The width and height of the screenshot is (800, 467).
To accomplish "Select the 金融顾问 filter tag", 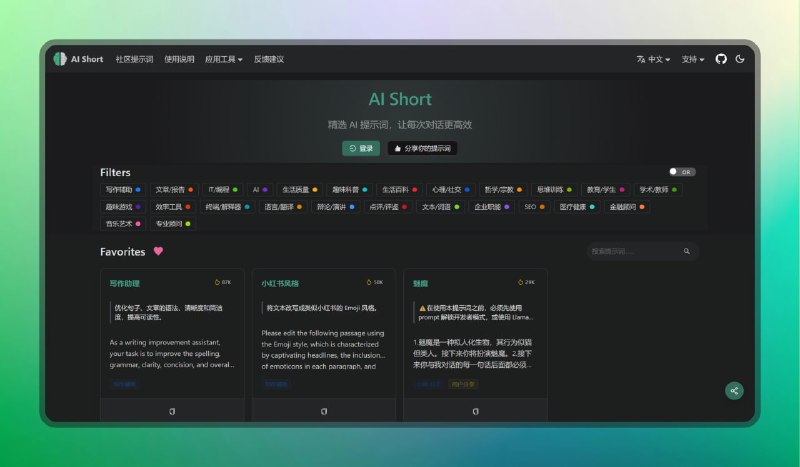I will pyautogui.click(x=627, y=207).
